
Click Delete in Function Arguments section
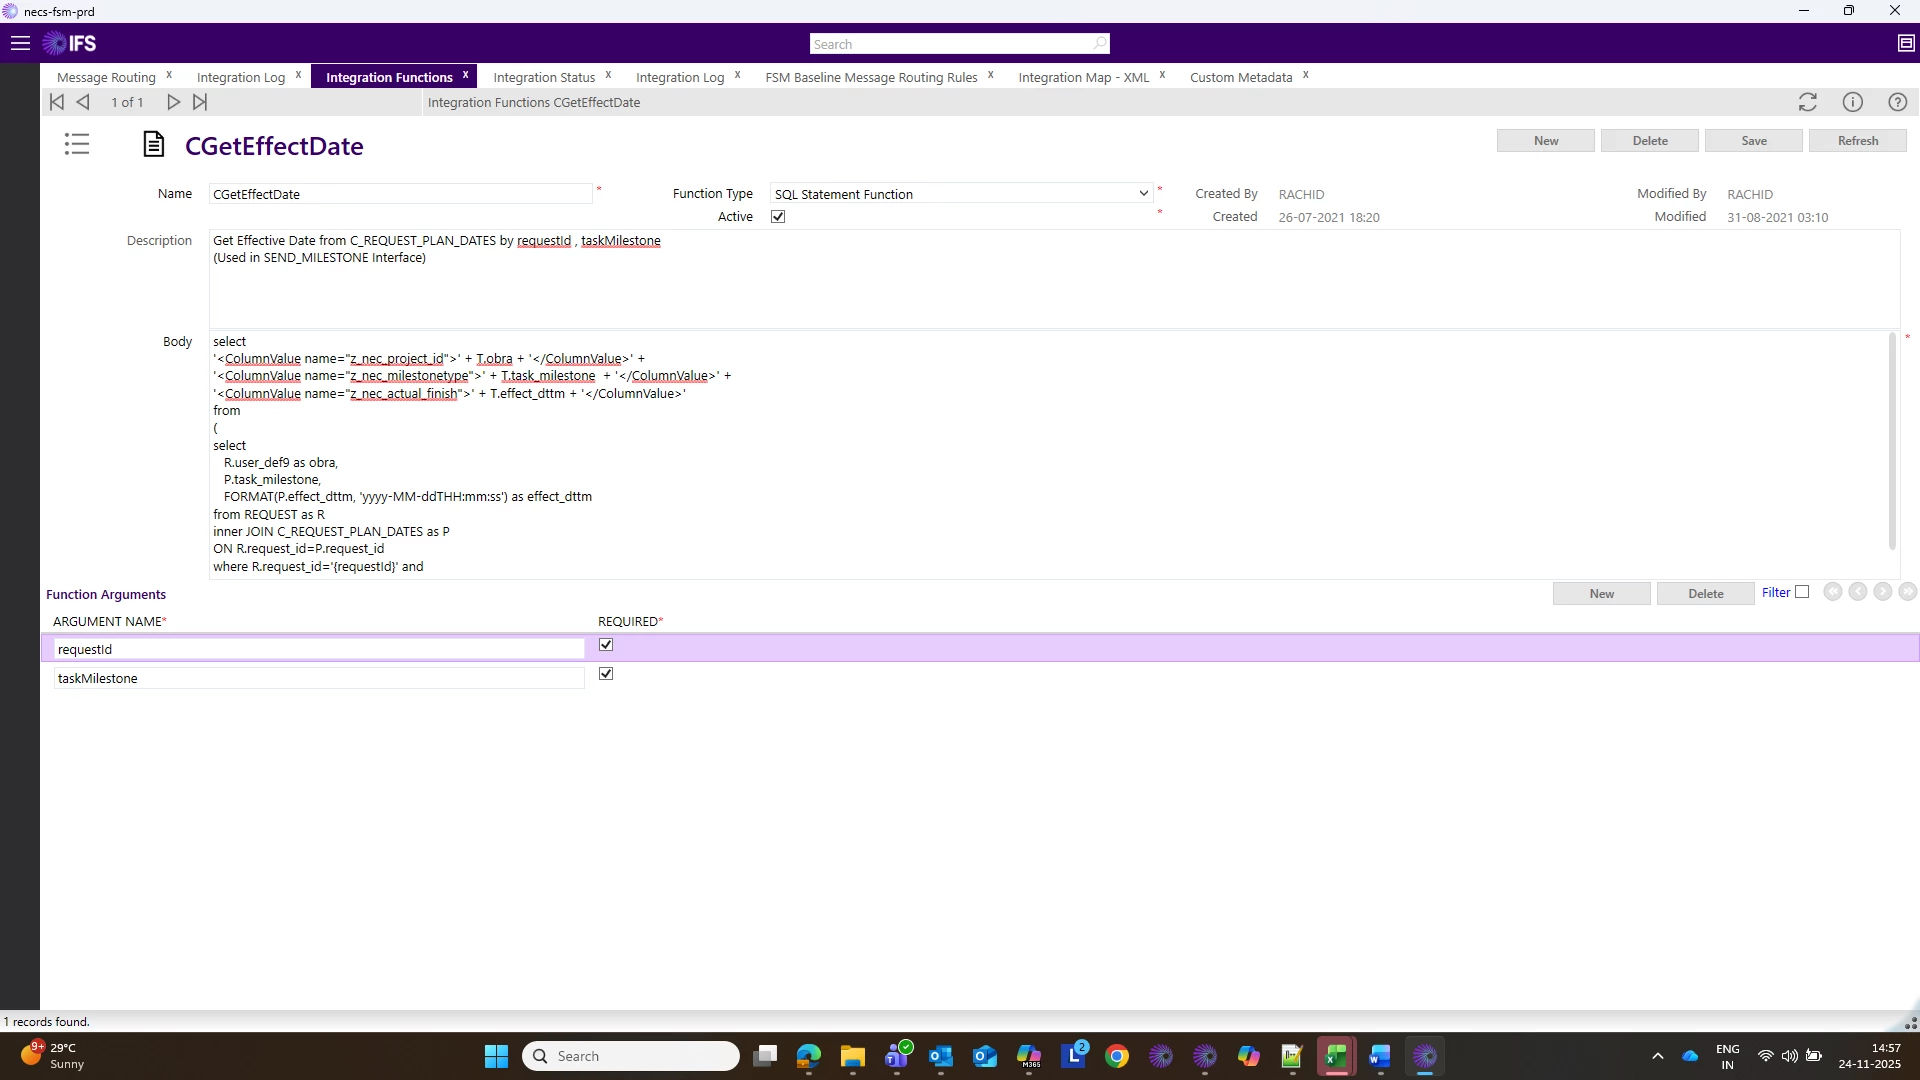coord(1705,594)
